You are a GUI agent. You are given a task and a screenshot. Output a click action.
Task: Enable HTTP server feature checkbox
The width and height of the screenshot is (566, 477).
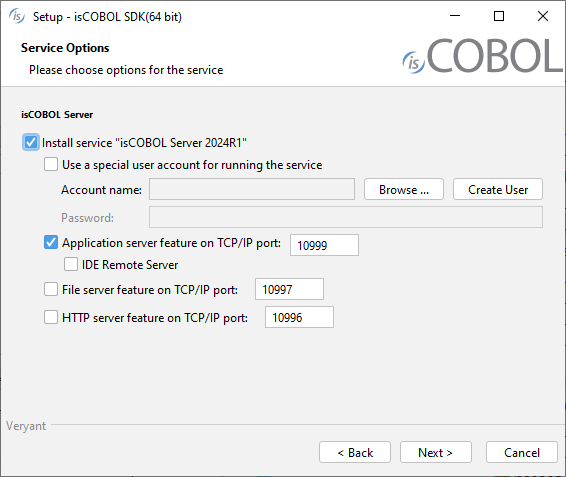(51, 317)
